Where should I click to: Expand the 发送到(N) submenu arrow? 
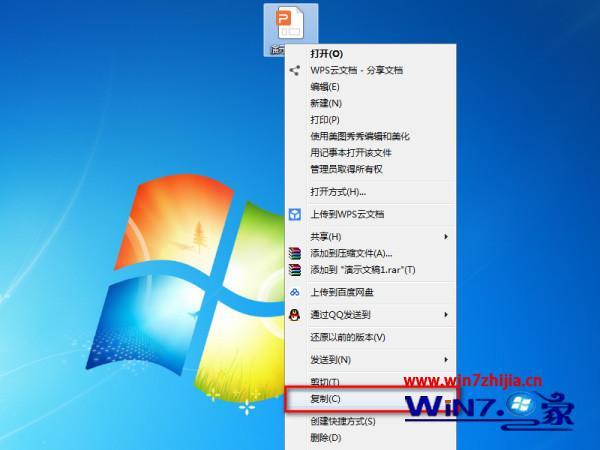(x=446, y=360)
